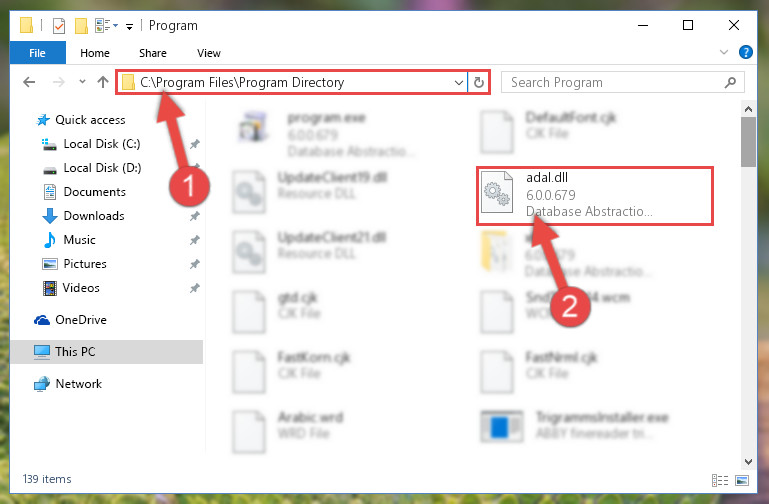769x504 pixels.
Task: Switch to the View ribbon tab
Action: tap(209, 53)
